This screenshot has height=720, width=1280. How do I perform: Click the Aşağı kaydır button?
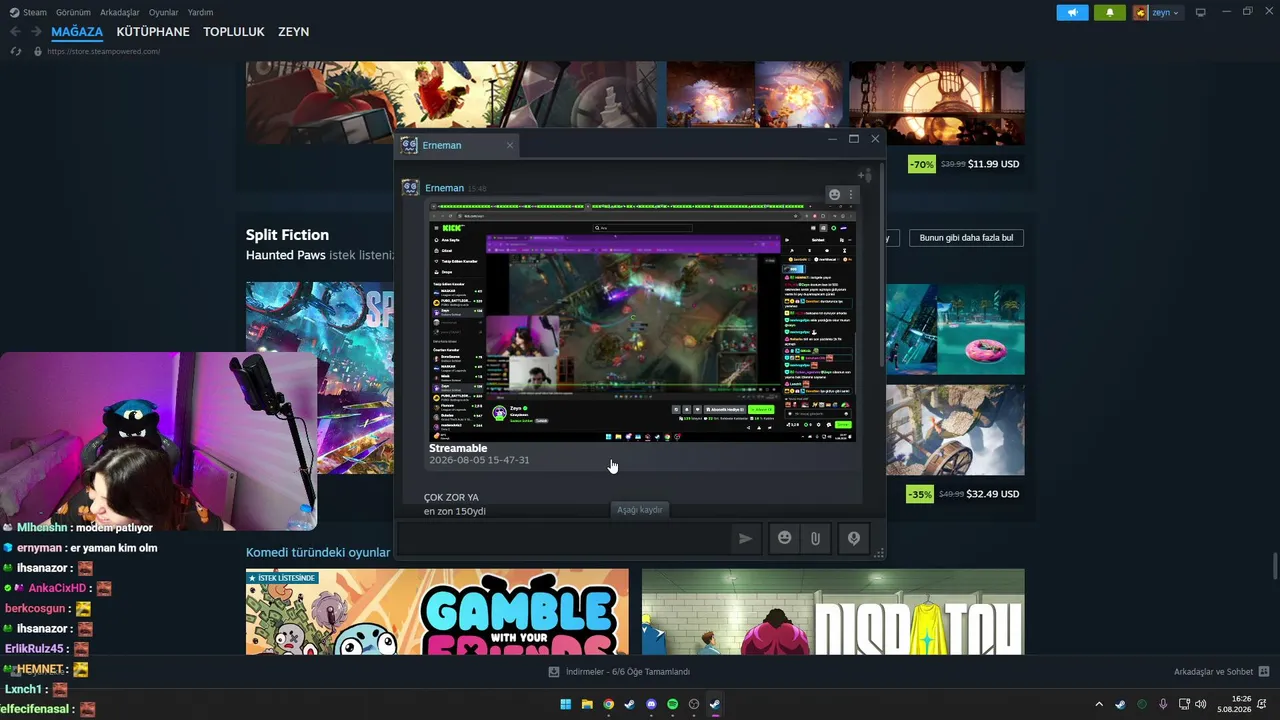(640, 510)
